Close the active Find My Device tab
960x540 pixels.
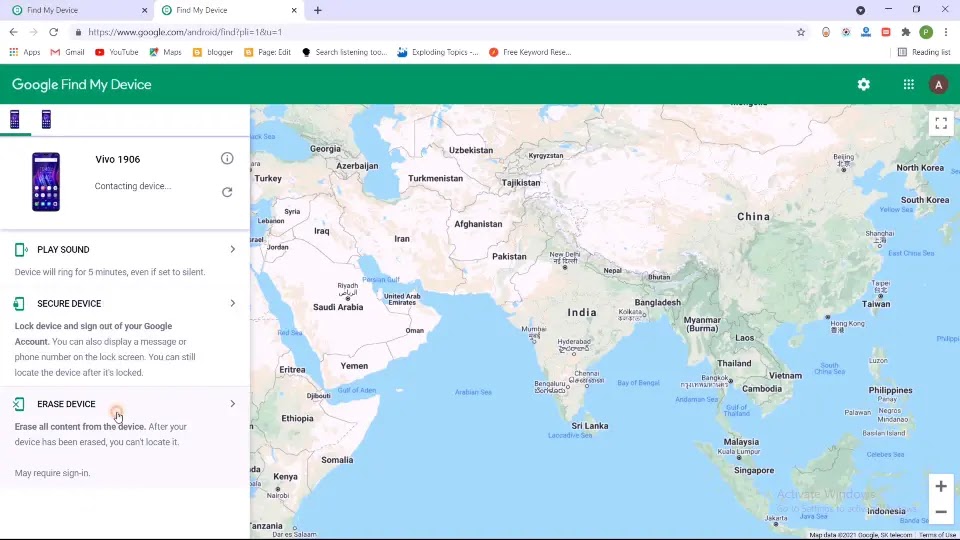[x=294, y=10]
